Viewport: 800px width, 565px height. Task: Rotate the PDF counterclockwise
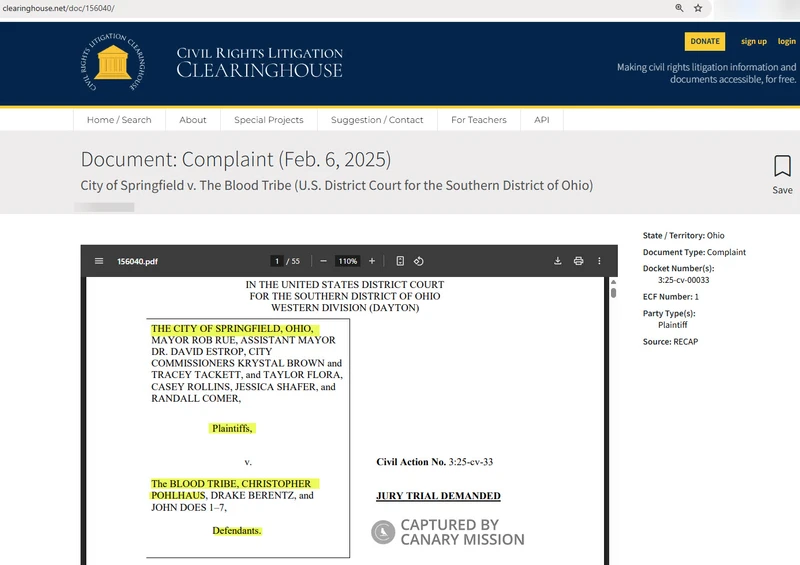pos(418,261)
